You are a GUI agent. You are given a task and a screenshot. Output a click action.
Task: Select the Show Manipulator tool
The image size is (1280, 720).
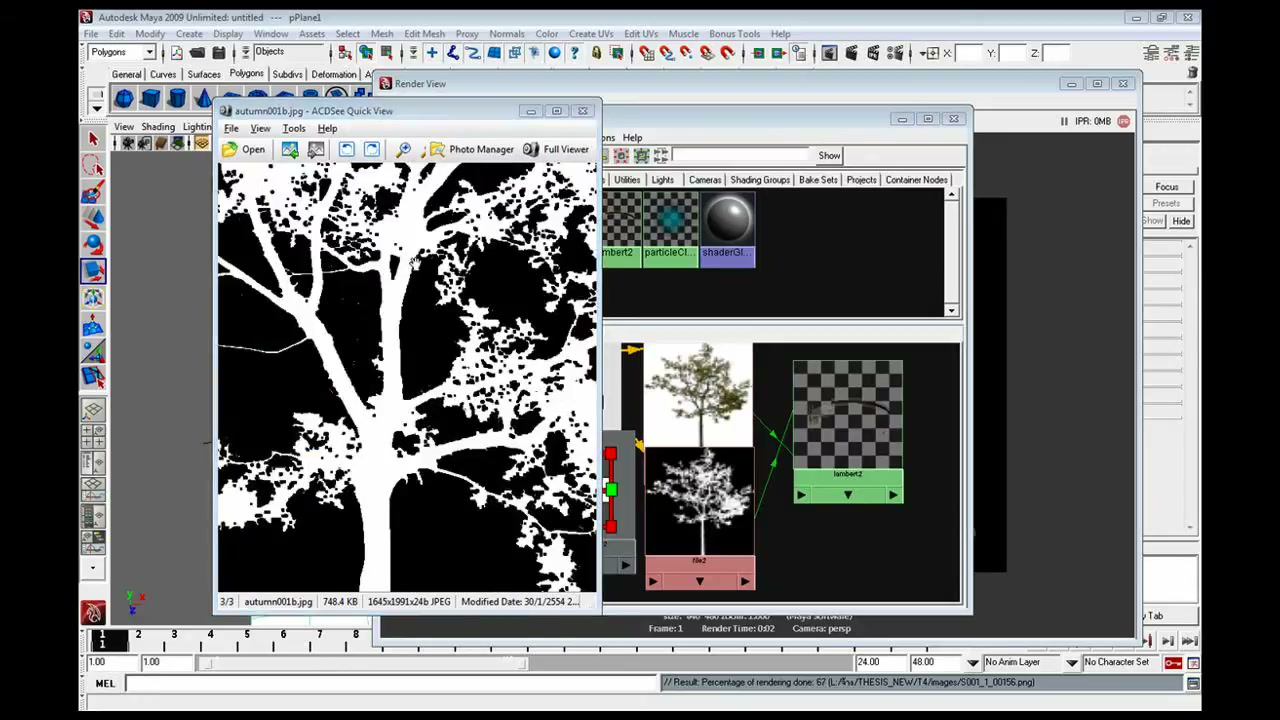tap(93, 350)
